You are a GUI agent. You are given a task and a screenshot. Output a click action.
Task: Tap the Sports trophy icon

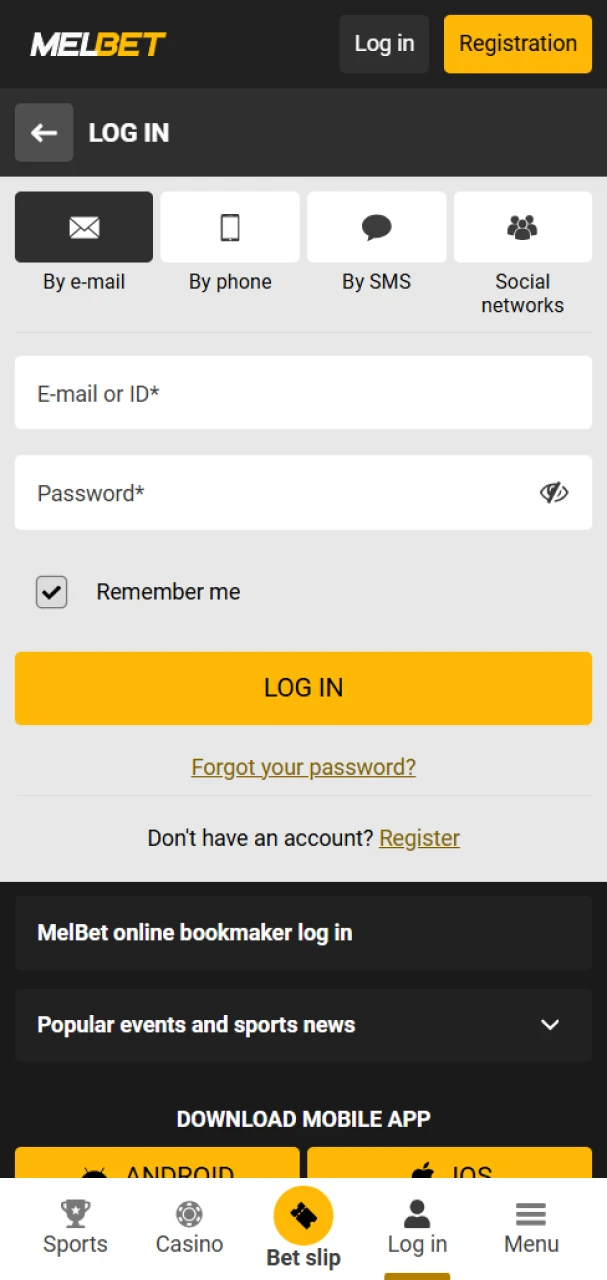(x=74, y=1214)
